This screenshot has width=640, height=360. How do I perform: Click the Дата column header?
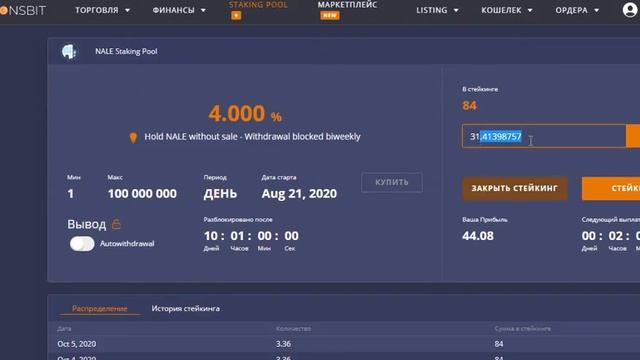[64, 329]
